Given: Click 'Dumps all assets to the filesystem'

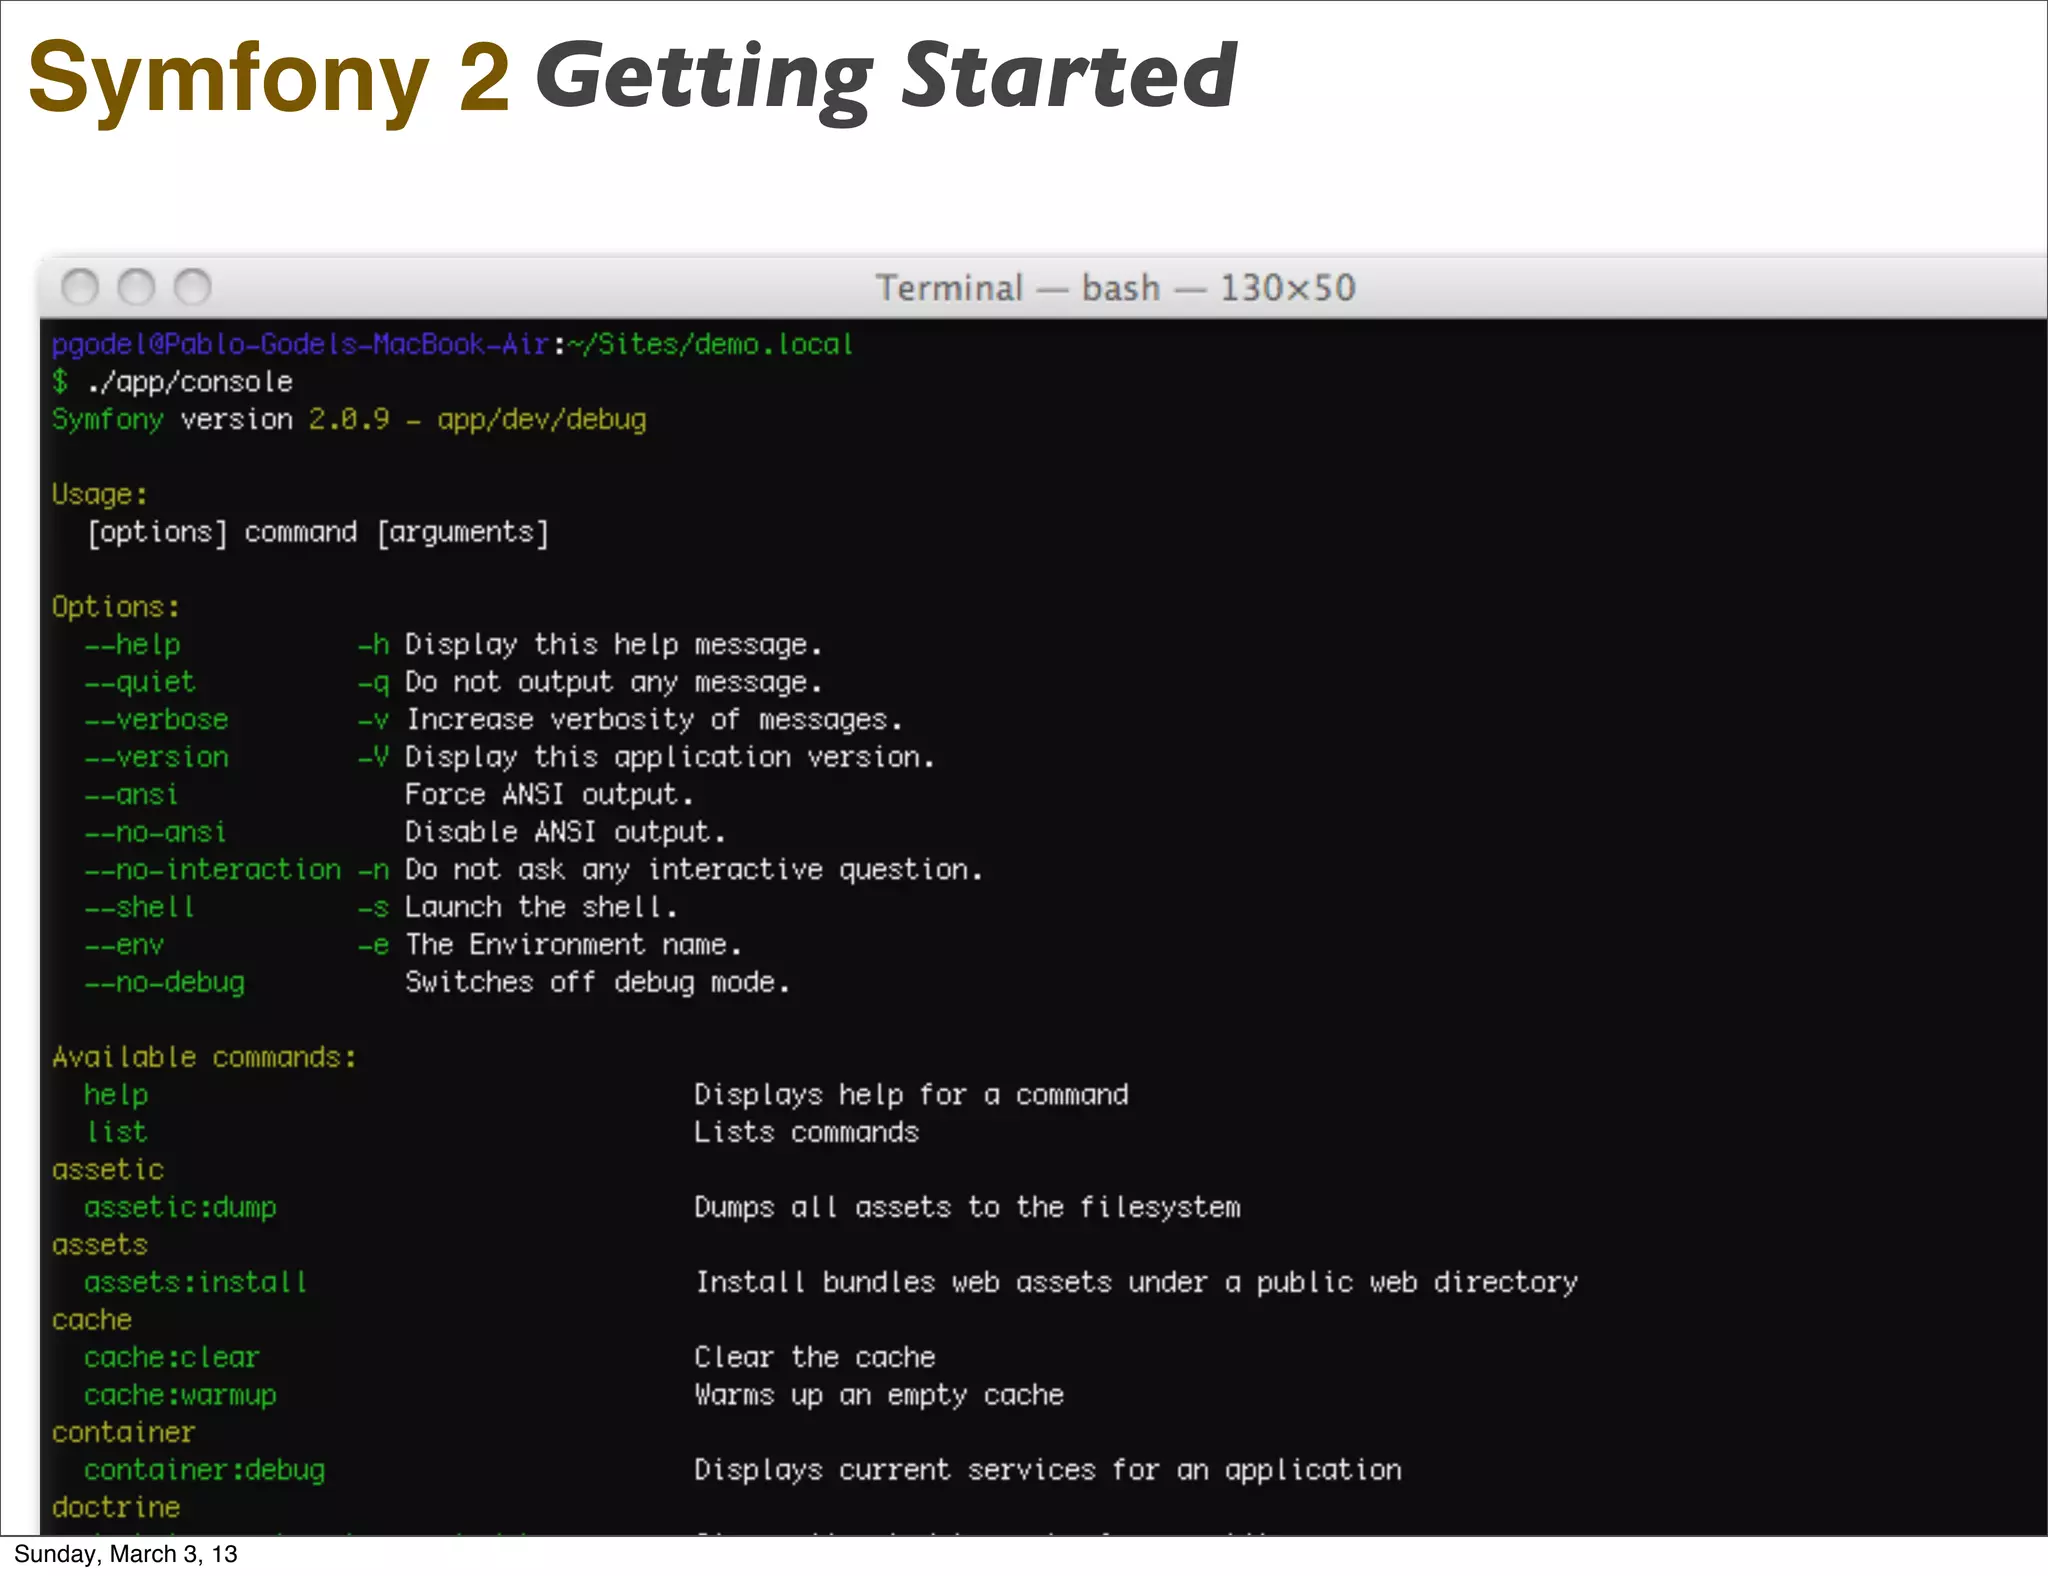Looking at the screenshot, I should tap(967, 1207).
